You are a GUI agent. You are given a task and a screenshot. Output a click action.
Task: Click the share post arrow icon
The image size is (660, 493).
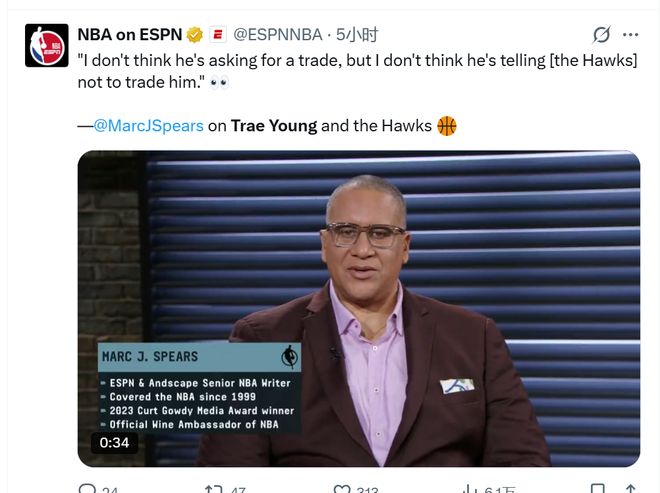pos(632,489)
